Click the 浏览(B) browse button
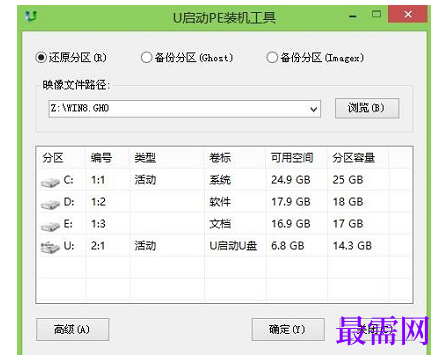This screenshot has height=362, width=448. [x=367, y=108]
